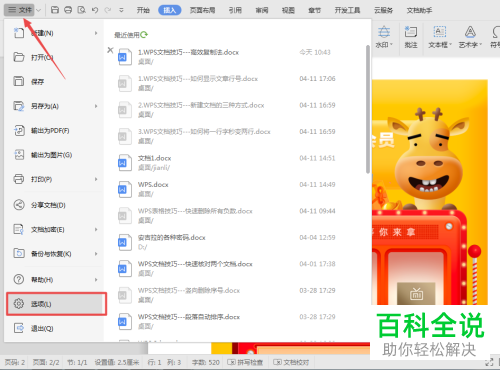Click the redo arrow icon

pos(108,10)
